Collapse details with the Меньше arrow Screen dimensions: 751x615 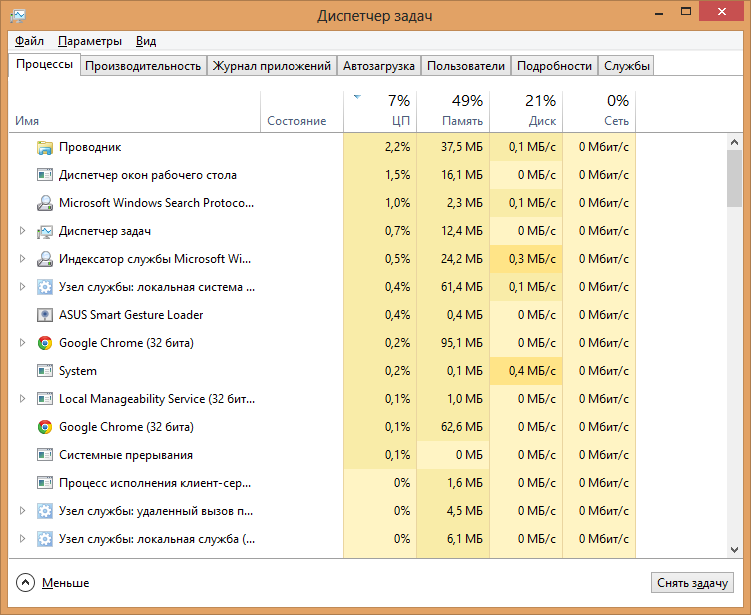click(x=26, y=582)
